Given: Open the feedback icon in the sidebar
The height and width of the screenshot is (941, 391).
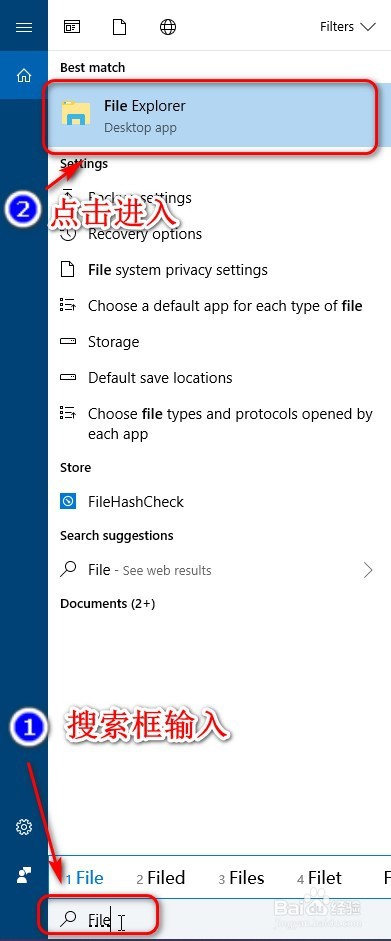Looking at the screenshot, I should [x=23, y=876].
